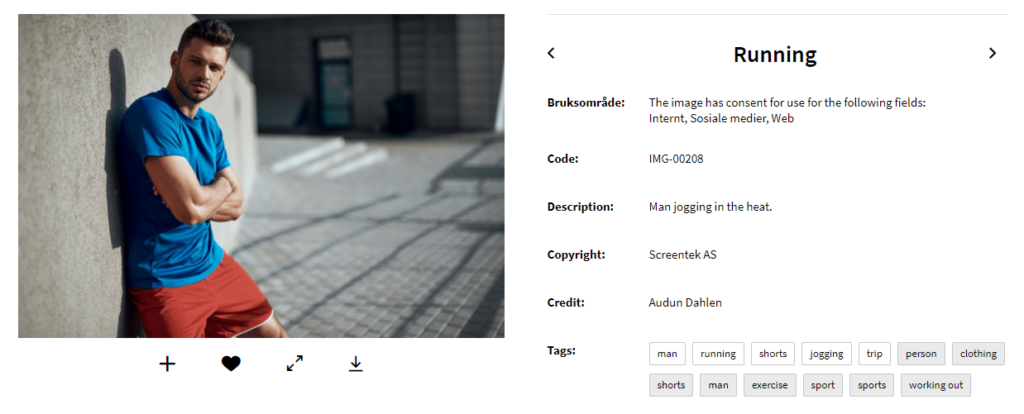Click the photo of the man in blue shirt
Viewport: 1024px width, 414px height.
coord(261,176)
